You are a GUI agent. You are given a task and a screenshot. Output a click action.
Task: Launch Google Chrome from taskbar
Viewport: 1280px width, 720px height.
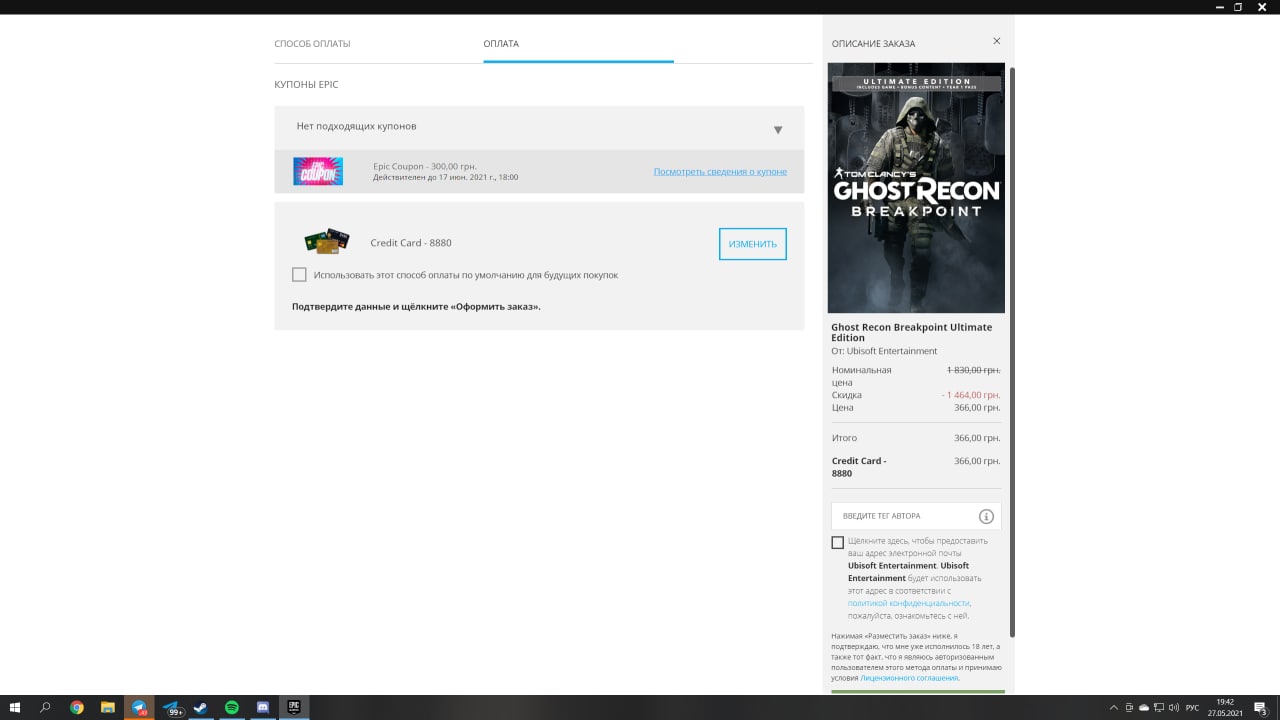(x=77, y=707)
